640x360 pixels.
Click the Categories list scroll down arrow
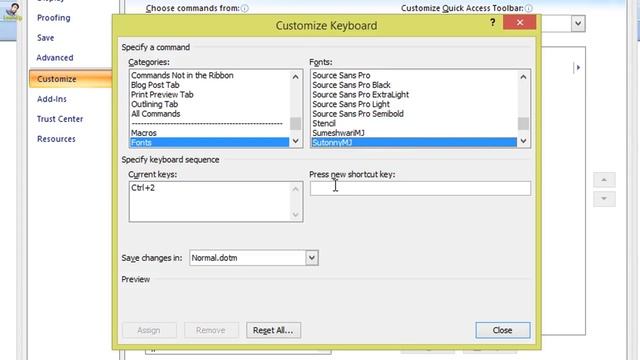(x=296, y=141)
